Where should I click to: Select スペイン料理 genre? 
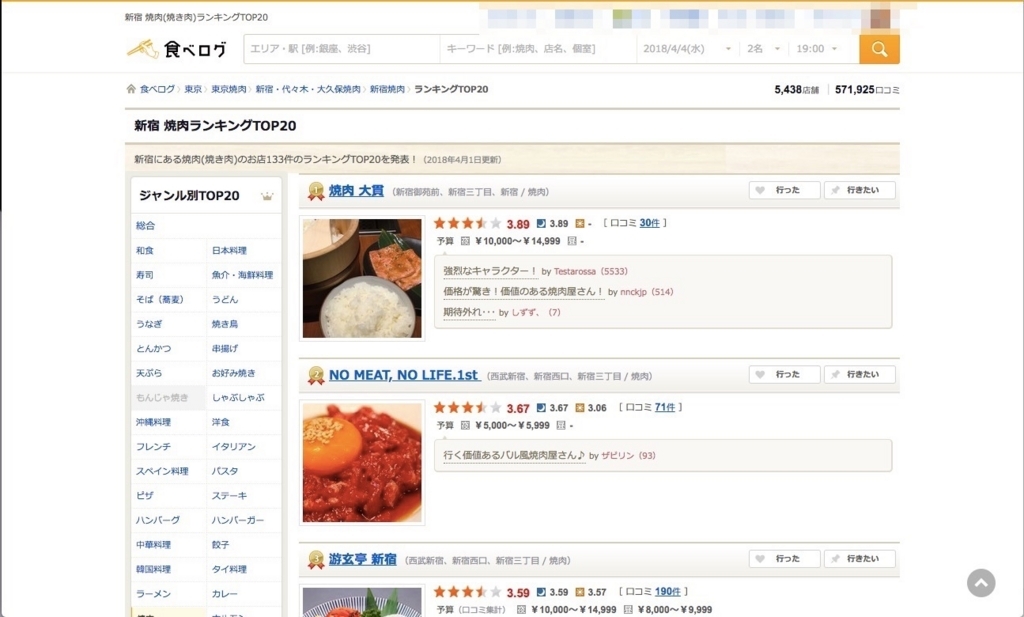point(162,471)
